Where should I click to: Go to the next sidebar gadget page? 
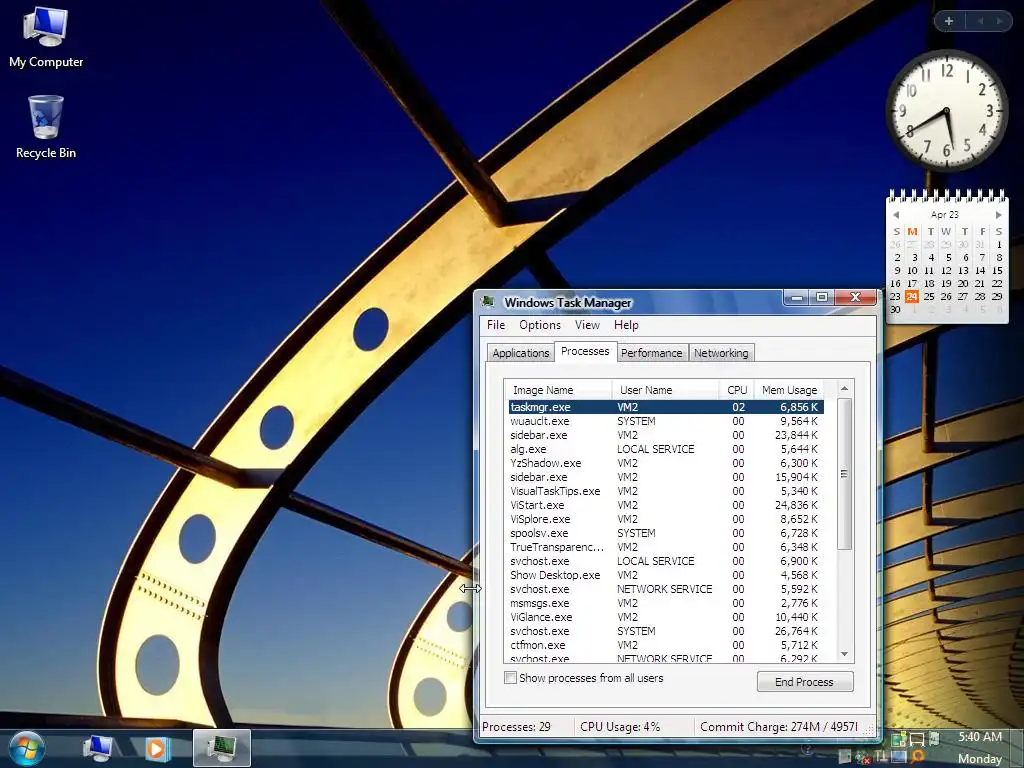(x=999, y=21)
